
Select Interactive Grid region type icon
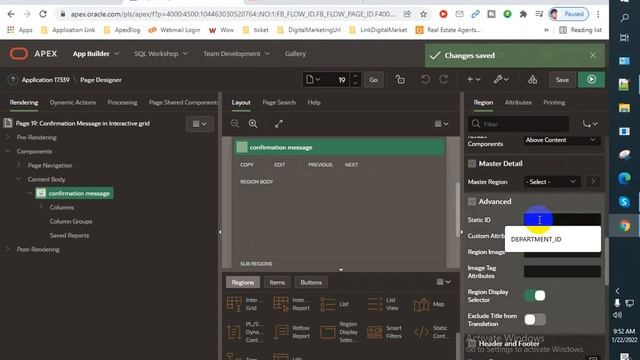click(234, 304)
